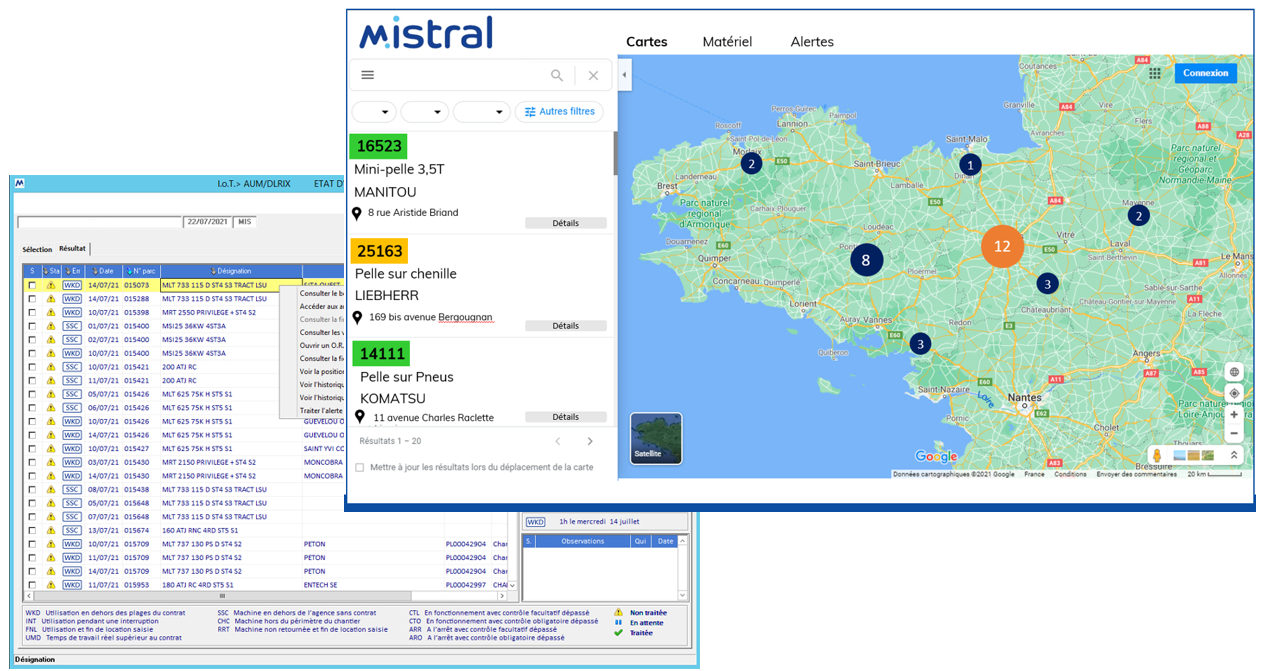Click the cluster marker 3 near Châteaubriant

[1047, 284]
